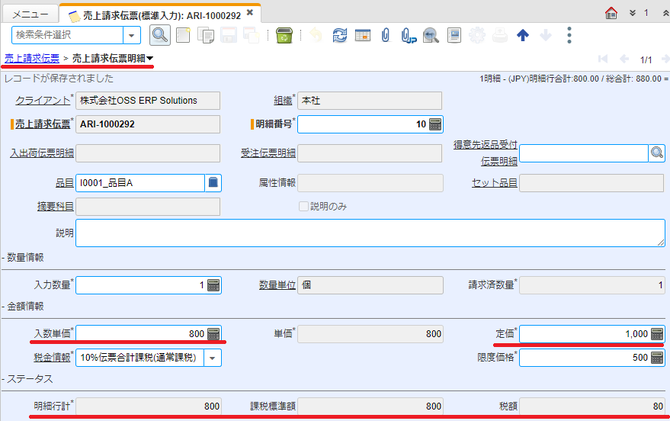This screenshot has height=421, width=670.
Task: Open 売上請求伝票明細 breadcrumb tab dropdown
Action: (x=150, y=59)
